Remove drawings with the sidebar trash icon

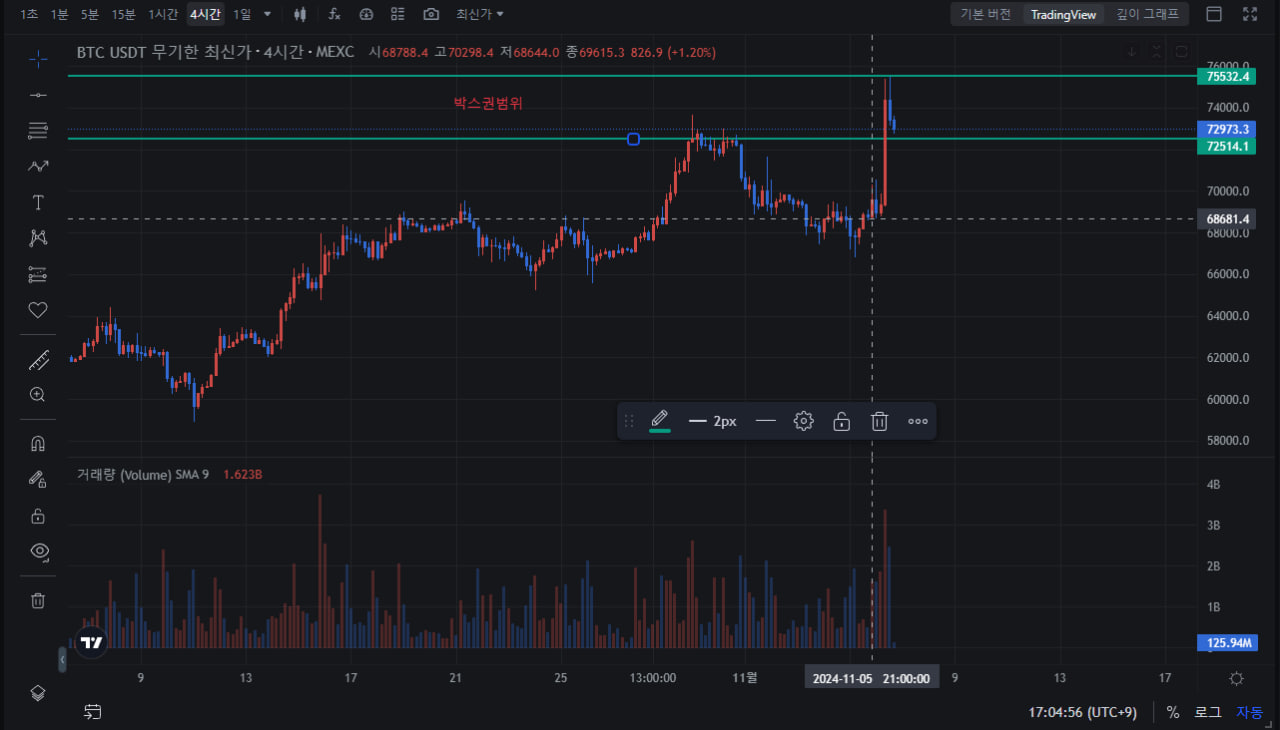click(38, 600)
